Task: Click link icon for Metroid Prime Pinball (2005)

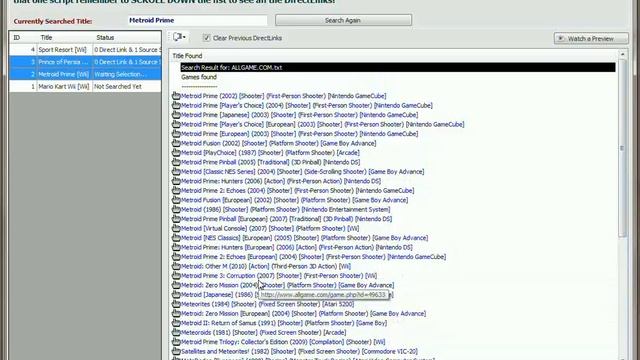Action: [x=176, y=162]
